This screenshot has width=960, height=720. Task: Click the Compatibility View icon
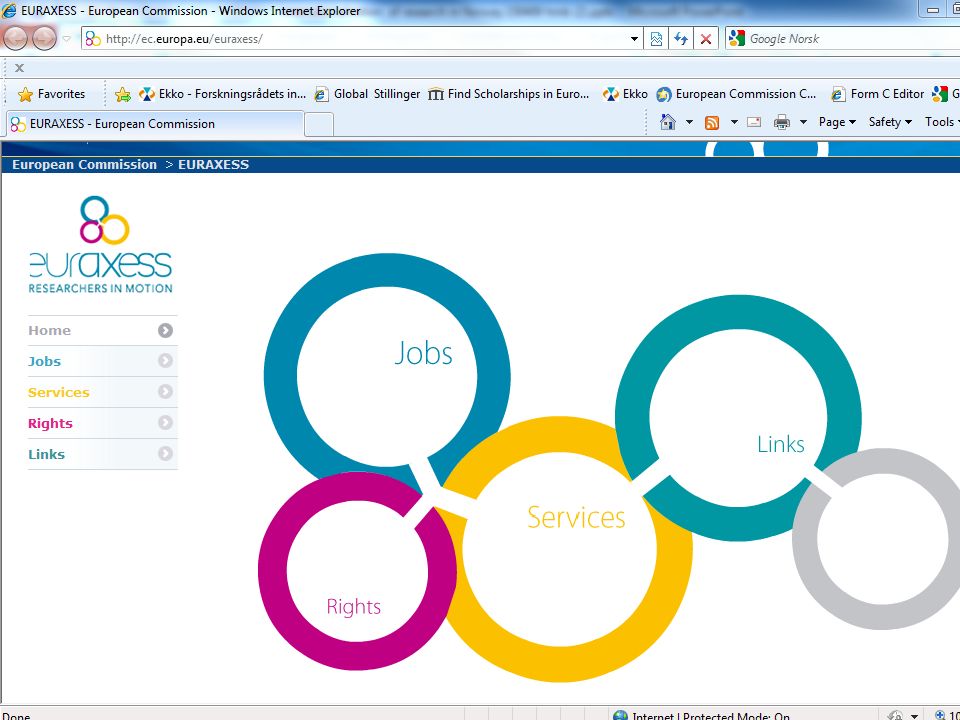656,39
